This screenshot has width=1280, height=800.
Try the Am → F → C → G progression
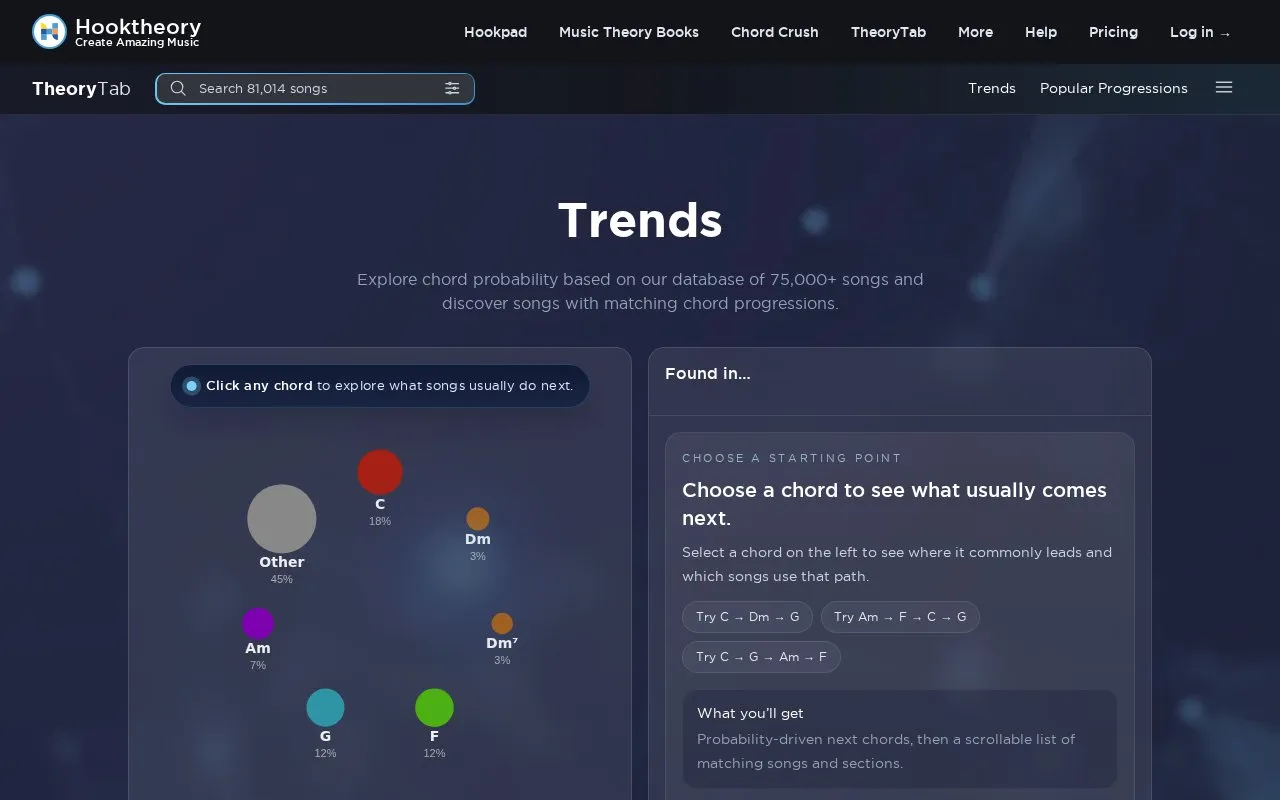click(900, 617)
